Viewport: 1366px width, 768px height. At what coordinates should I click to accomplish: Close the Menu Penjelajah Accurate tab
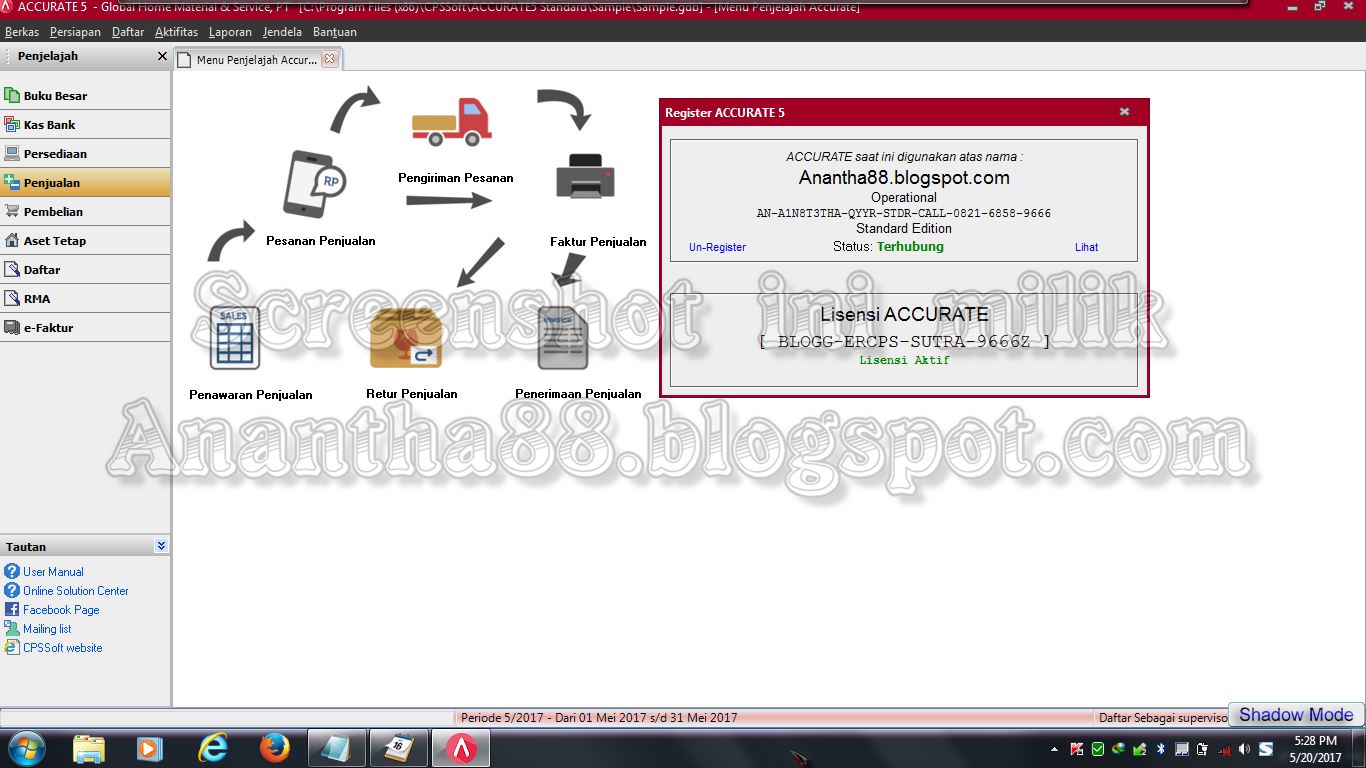coord(329,60)
